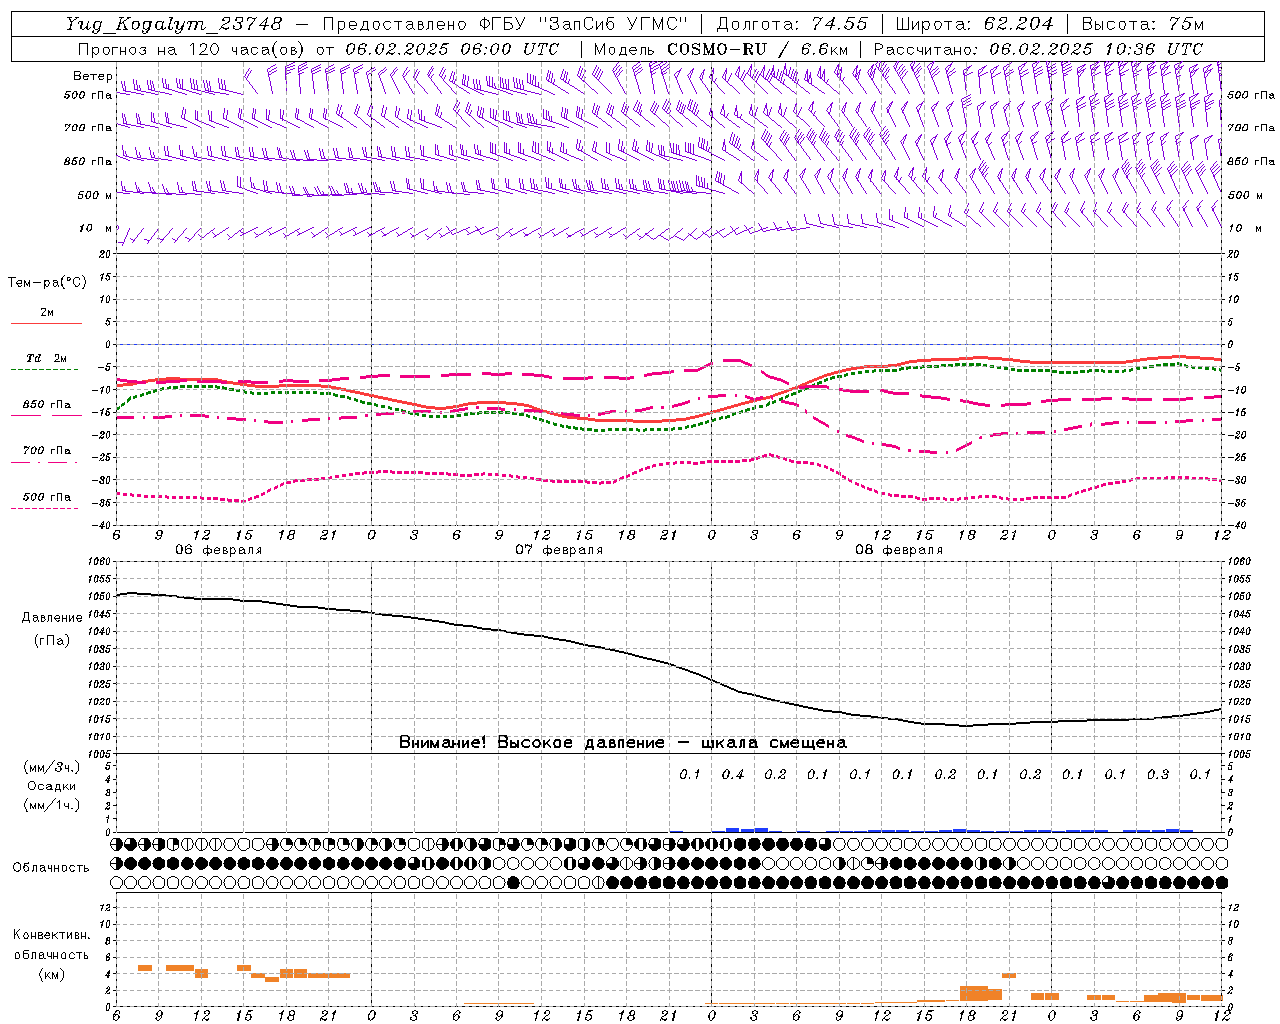Click the '06 февраля' date label

point(219,550)
